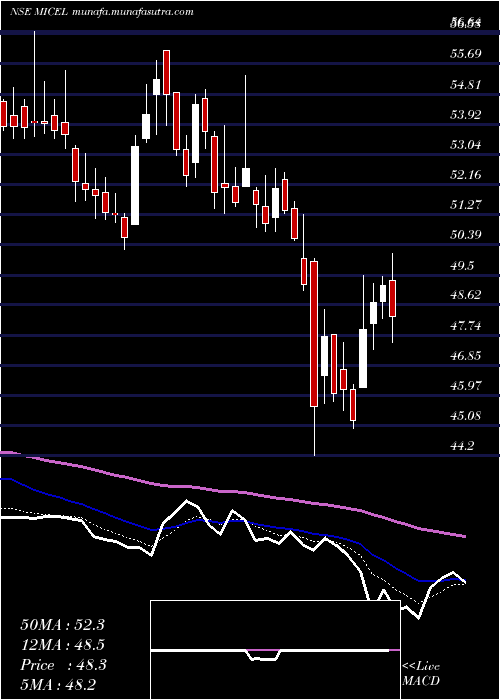Select the 46.85 price axis label
Viewport: 500px width, 700px height.
[466, 356]
